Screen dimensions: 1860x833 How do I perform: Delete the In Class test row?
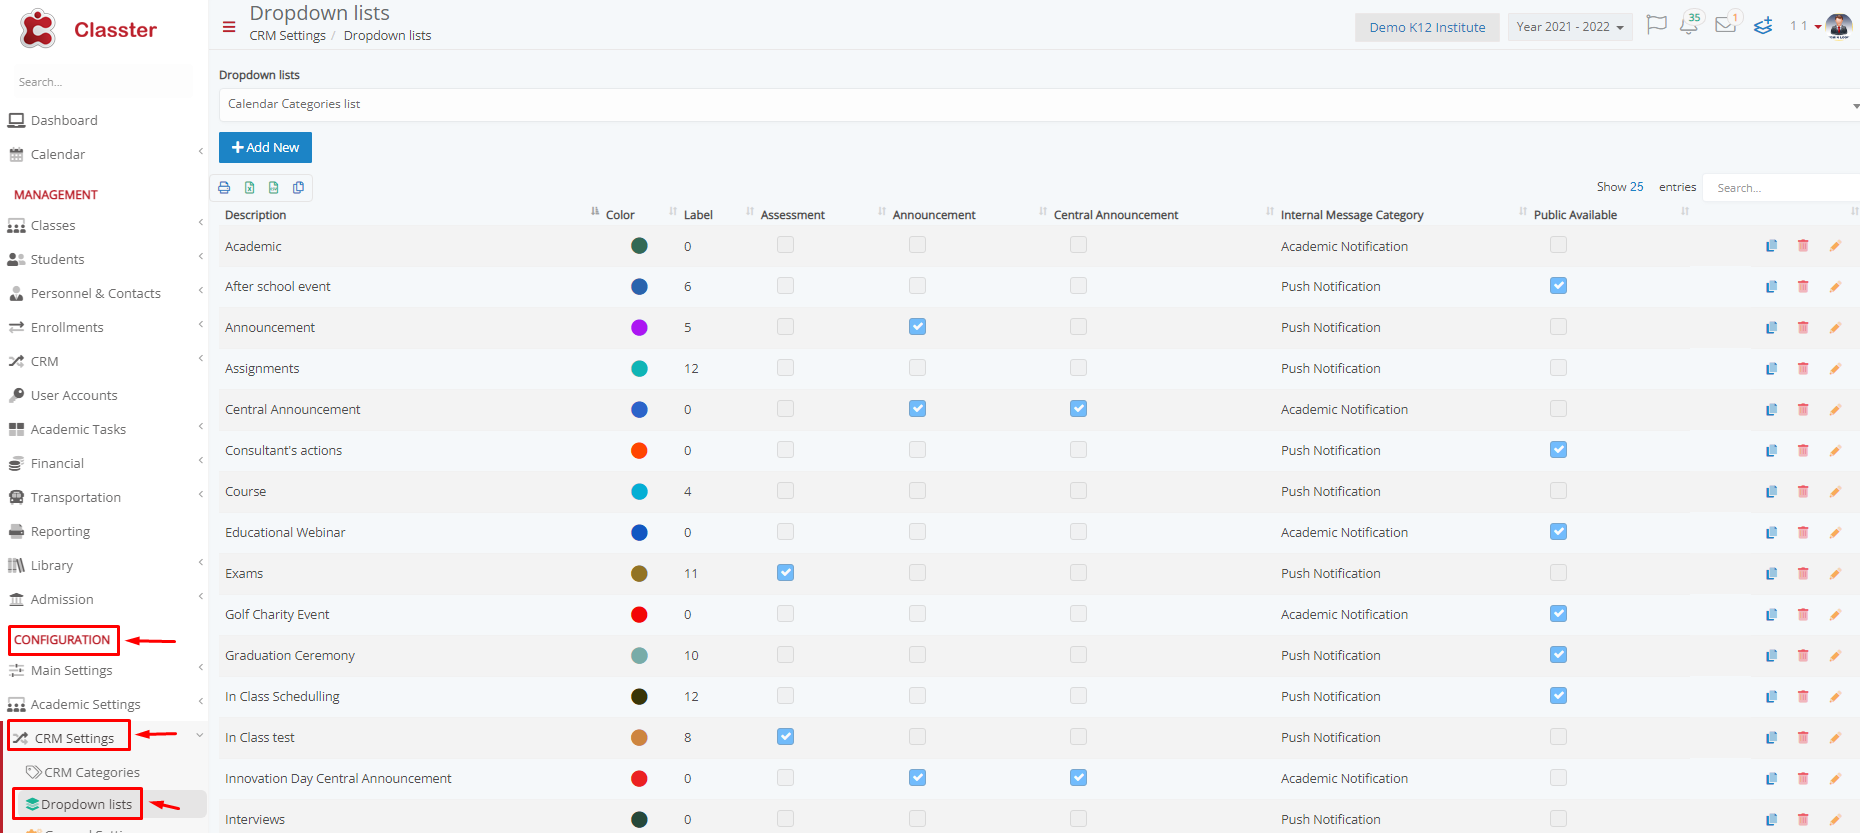(1803, 738)
